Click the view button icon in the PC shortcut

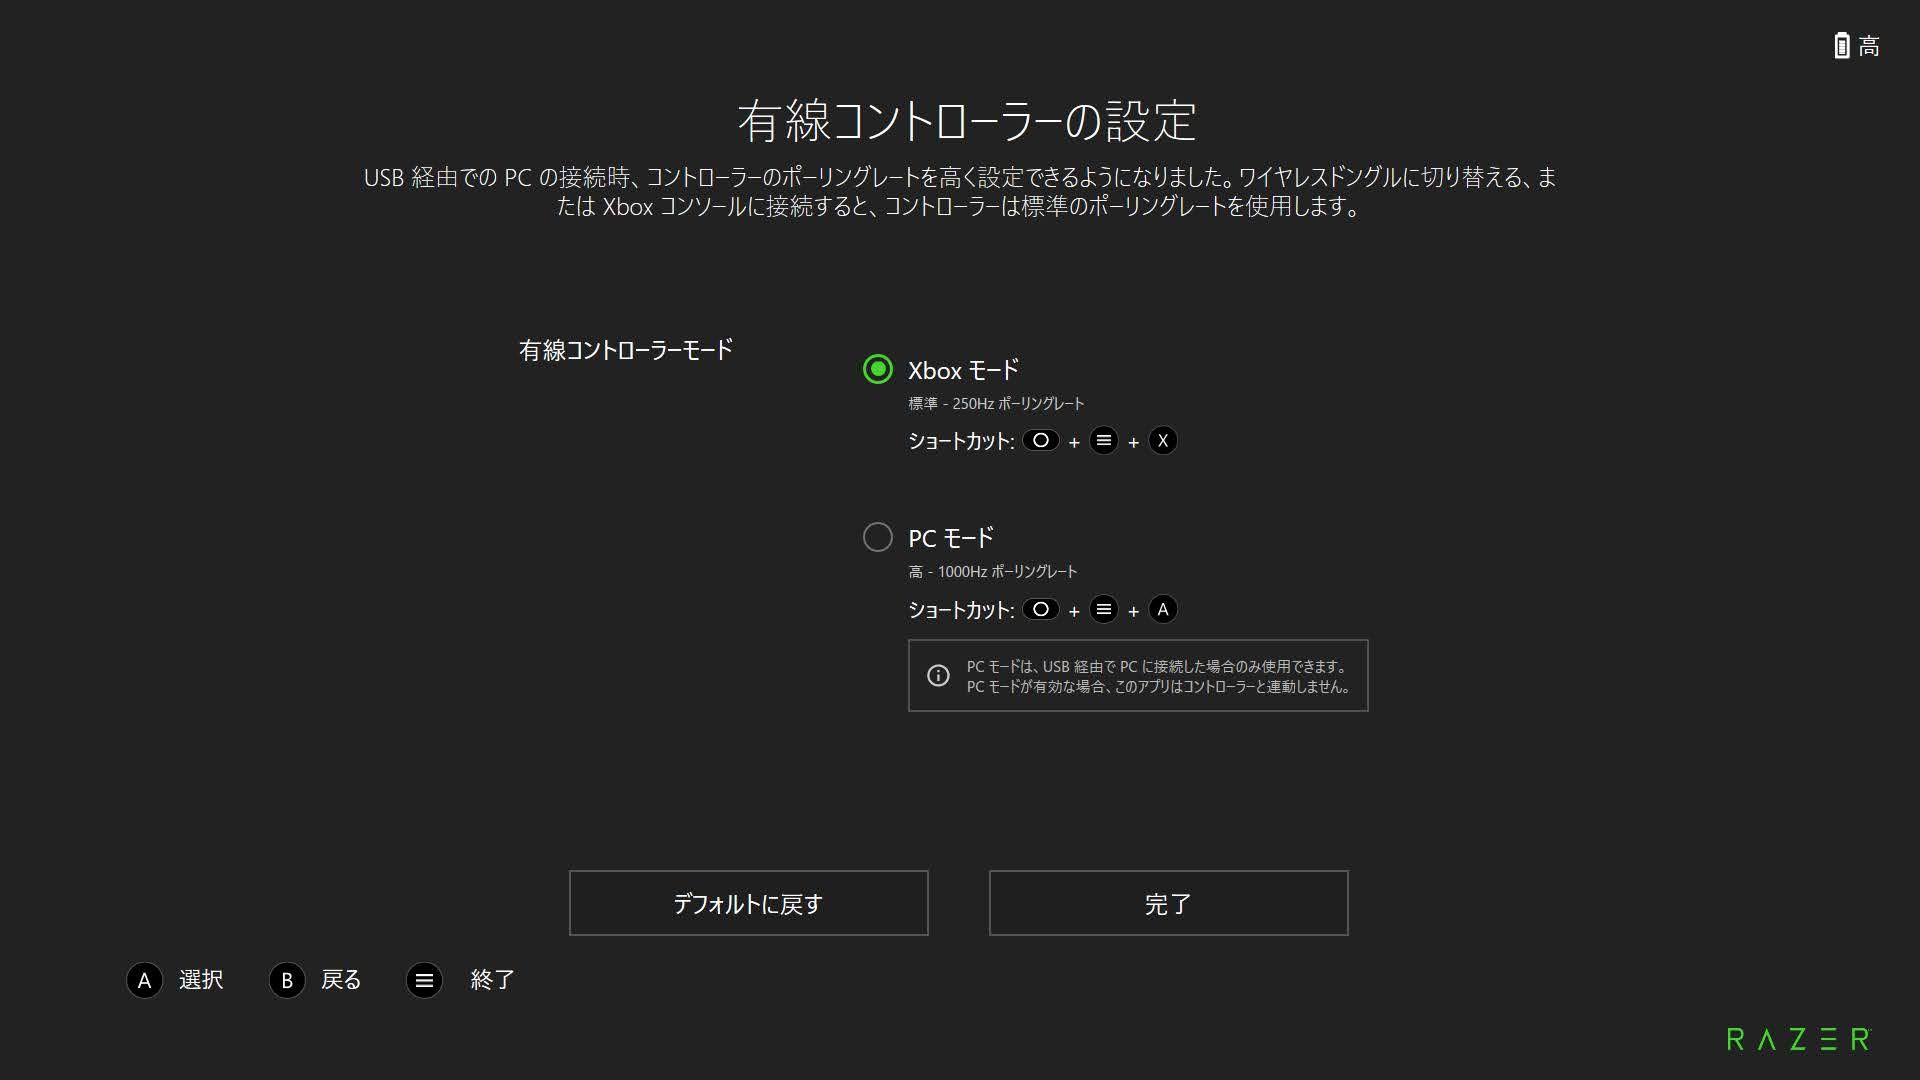click(x=1041, y=609)
